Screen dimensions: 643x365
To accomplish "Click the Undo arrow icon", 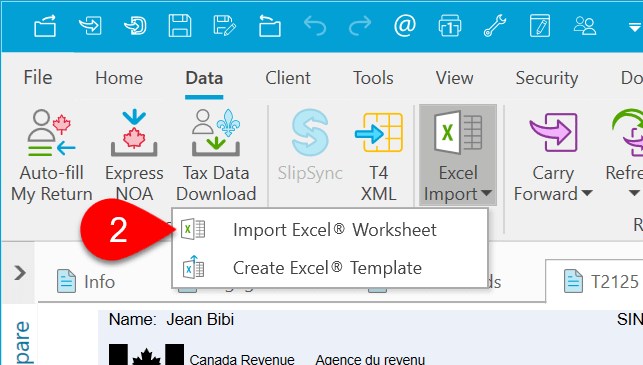I will click(315, 26).
